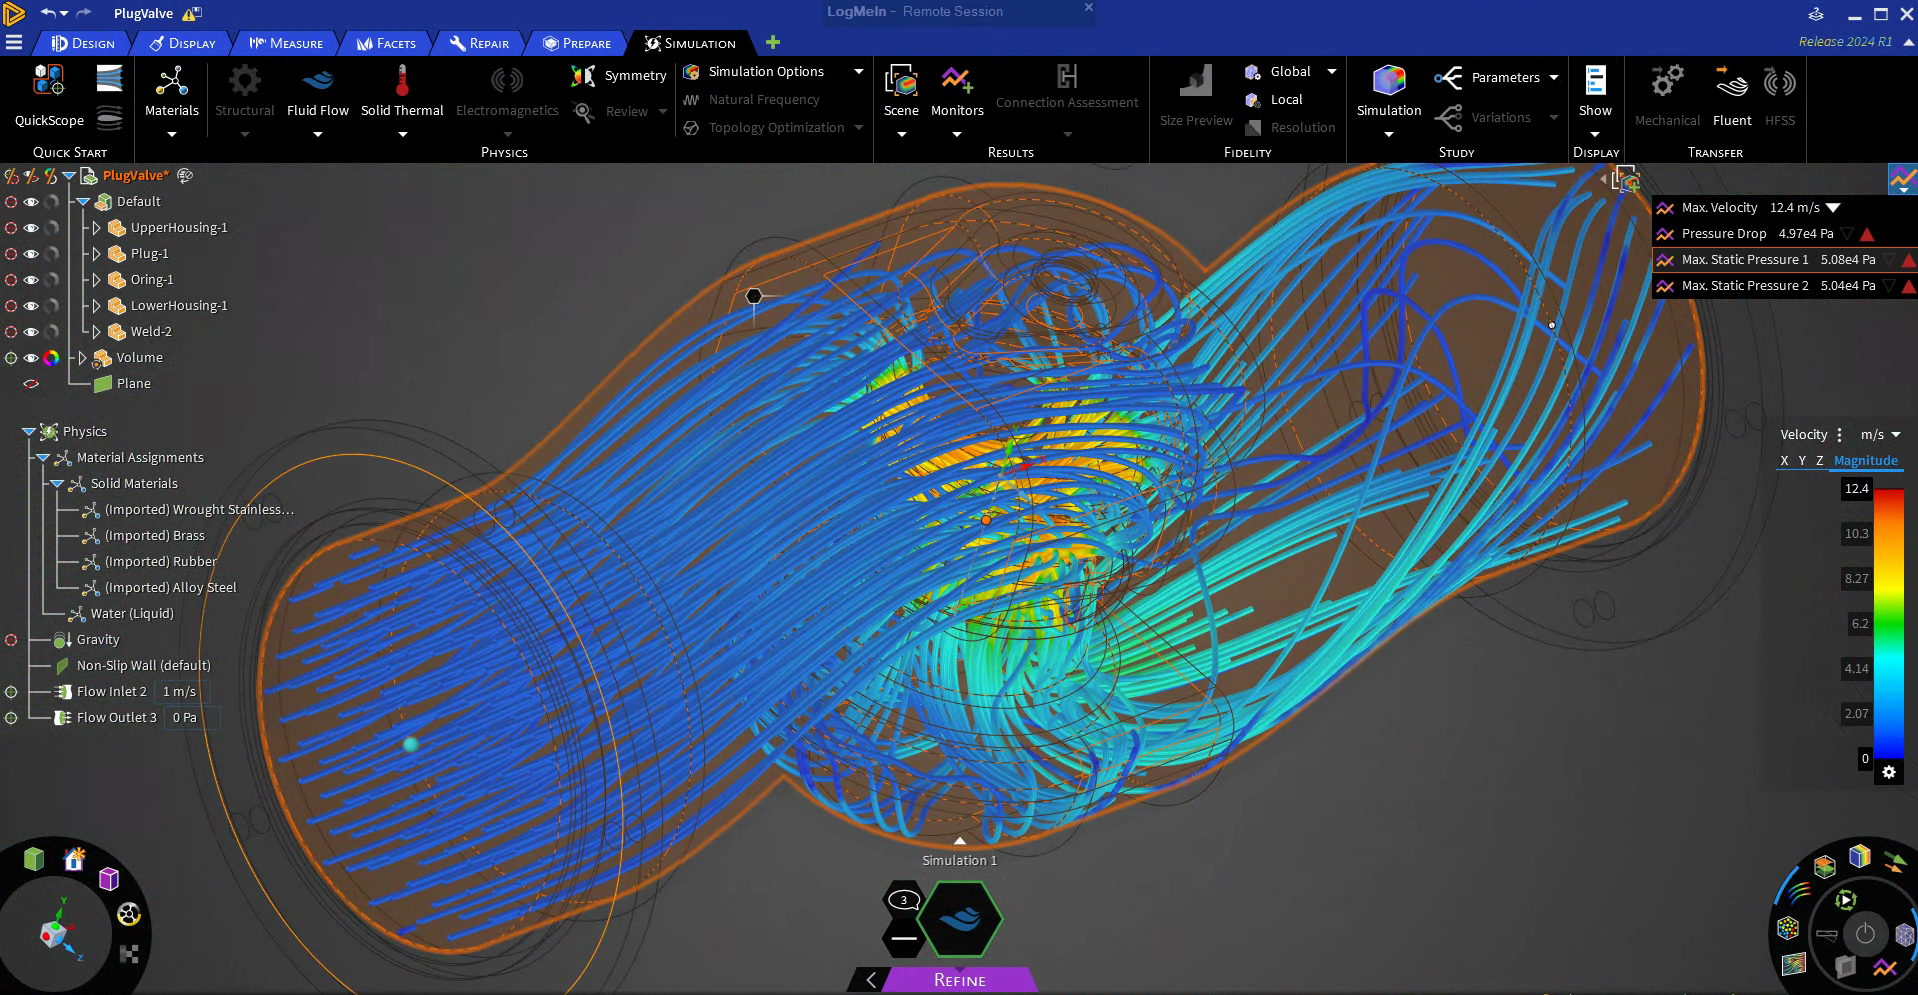The image size is (1918, 995).
Task: Toggle visibility of UpperHousing-1
Action: coord(31,228)
